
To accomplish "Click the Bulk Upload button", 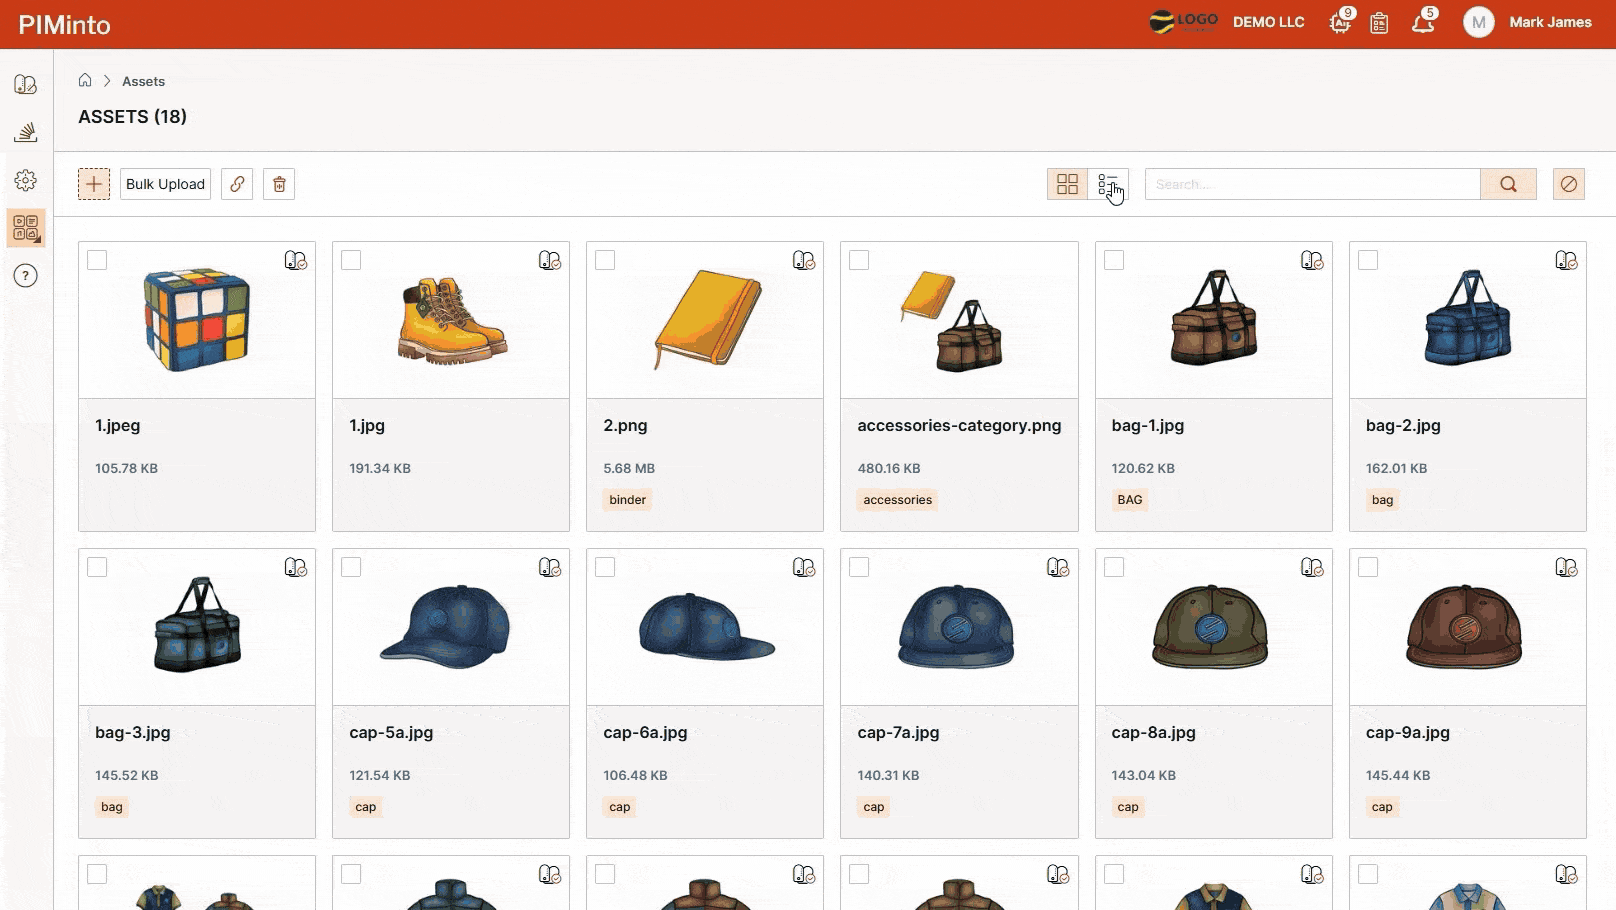I will (x=165, y=184).
